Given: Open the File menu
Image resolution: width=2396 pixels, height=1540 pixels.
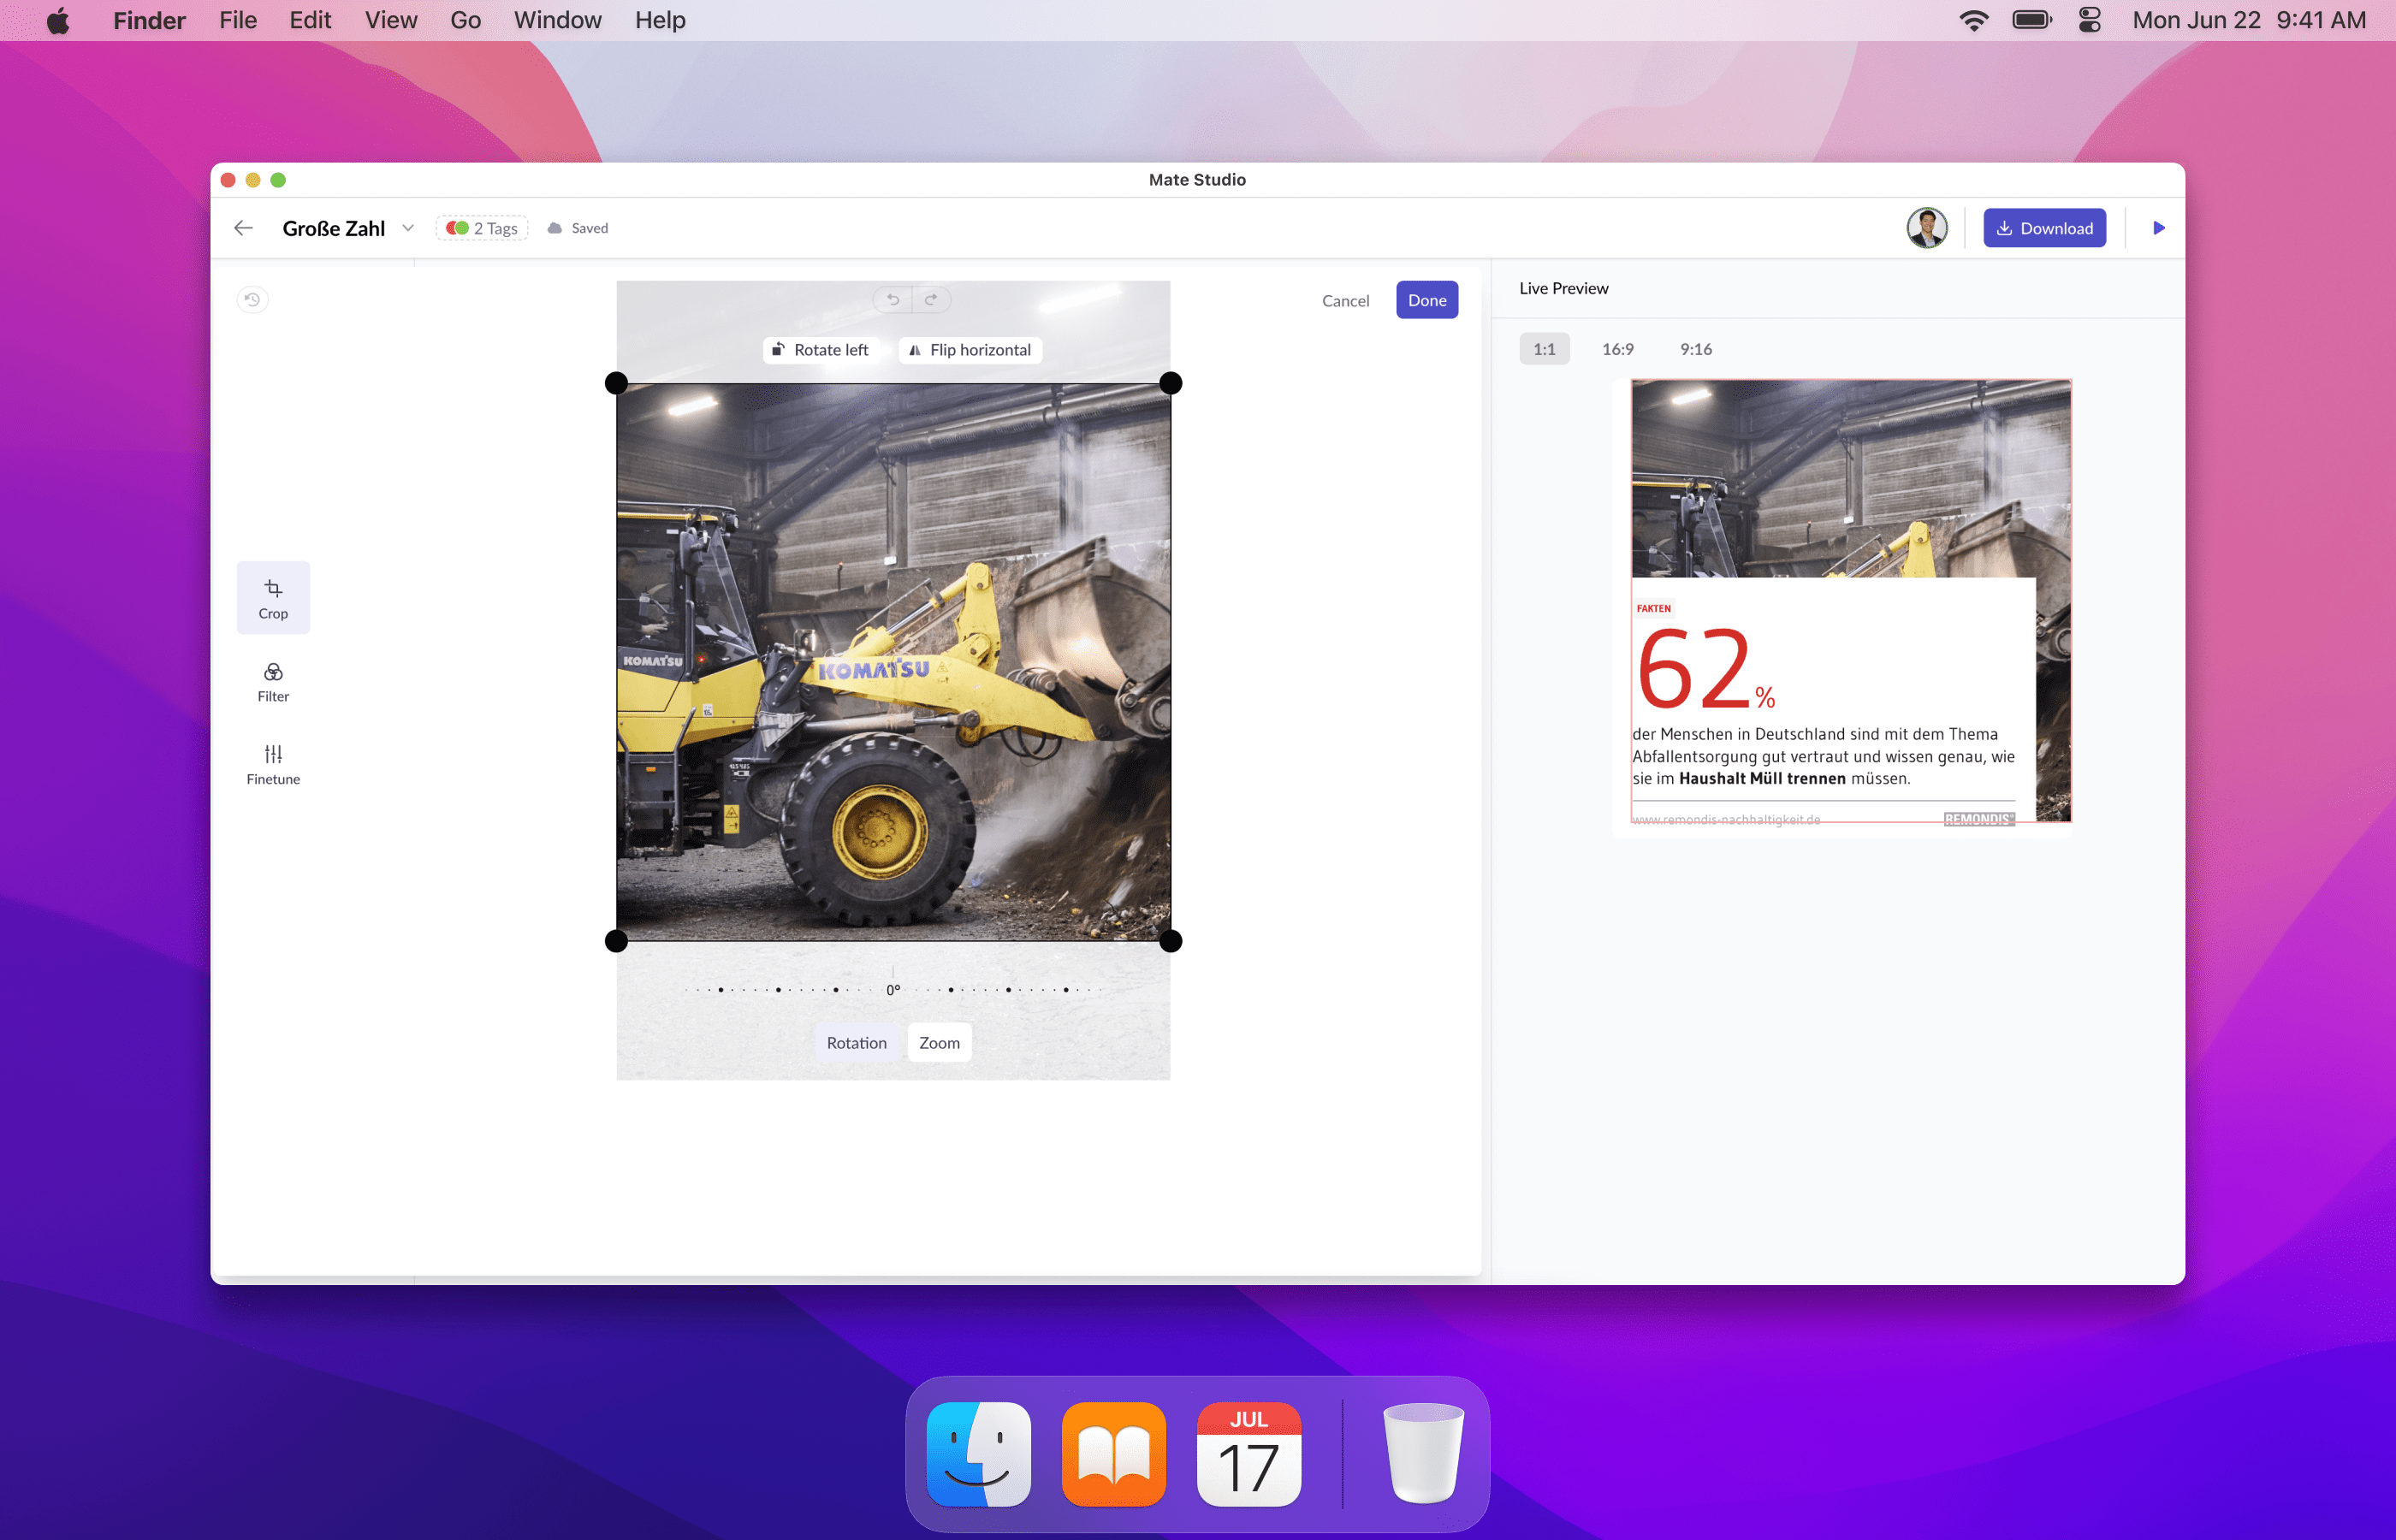Looking at the screenshot, I should point(238,20).
